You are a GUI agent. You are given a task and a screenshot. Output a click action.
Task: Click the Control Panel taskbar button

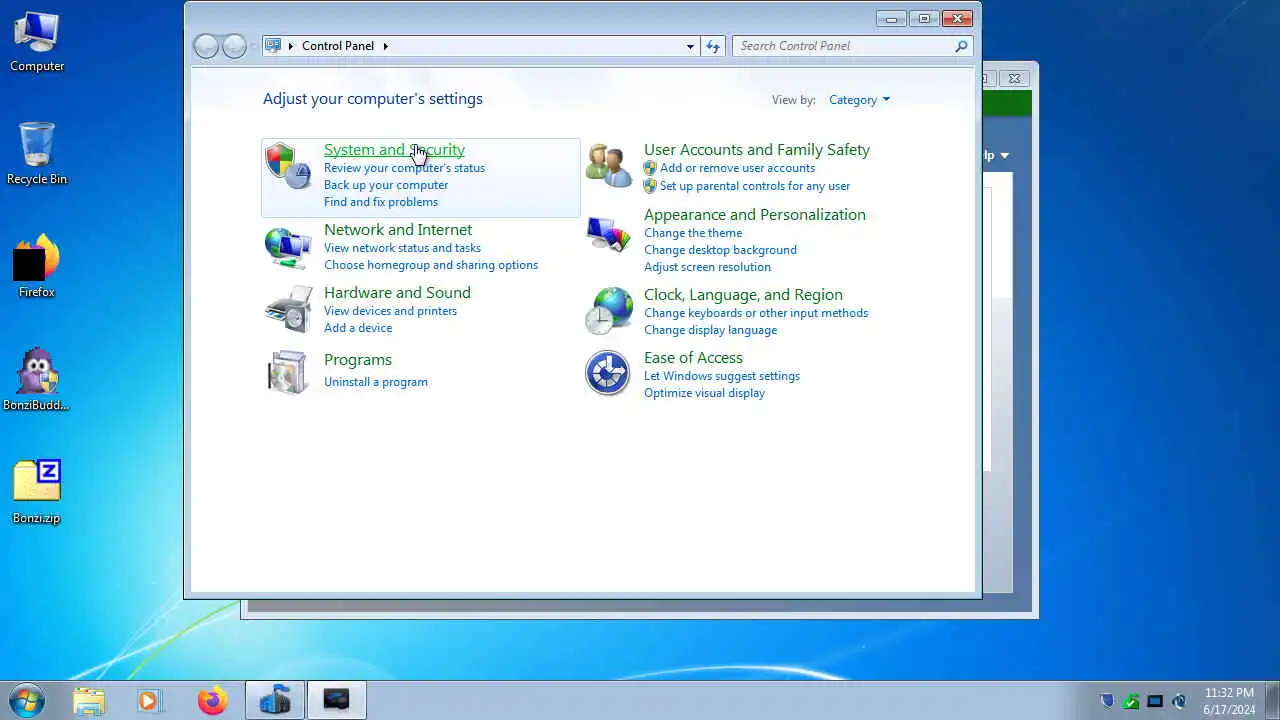[275, 701]
